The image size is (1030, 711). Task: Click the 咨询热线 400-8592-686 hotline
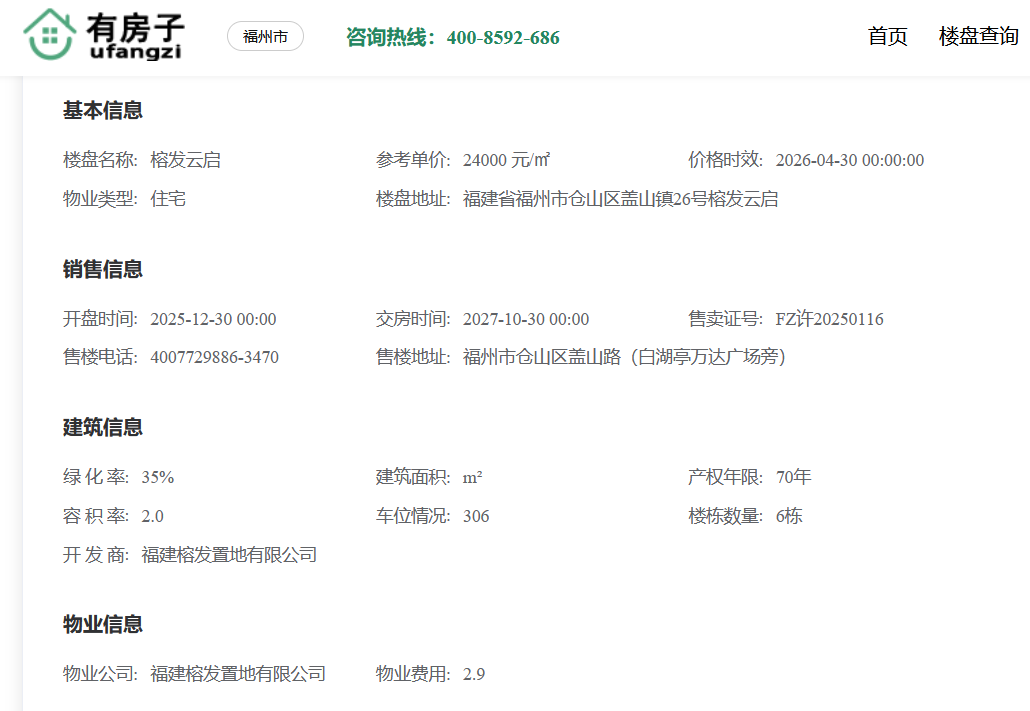pos(452,38)
